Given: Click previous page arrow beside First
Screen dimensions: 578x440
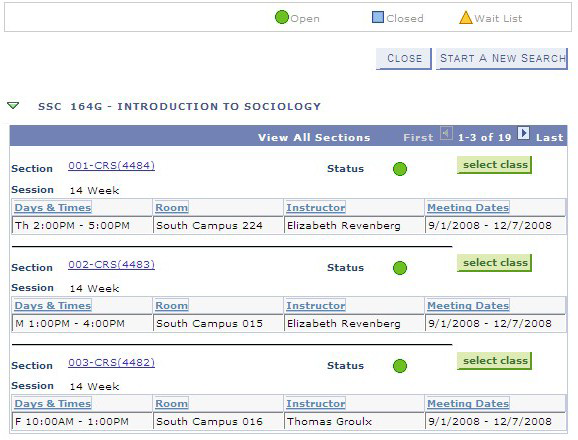Looking at the screenshot, I should click(x=446, y=133).
